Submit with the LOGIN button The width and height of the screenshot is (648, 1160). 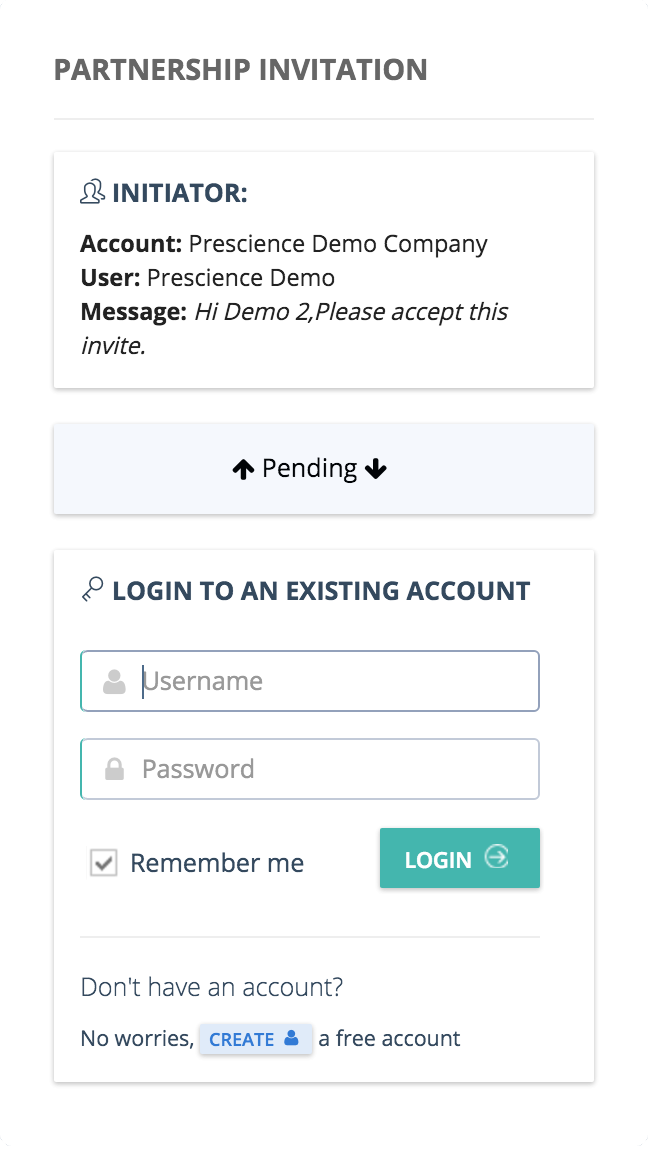point(460,858)
